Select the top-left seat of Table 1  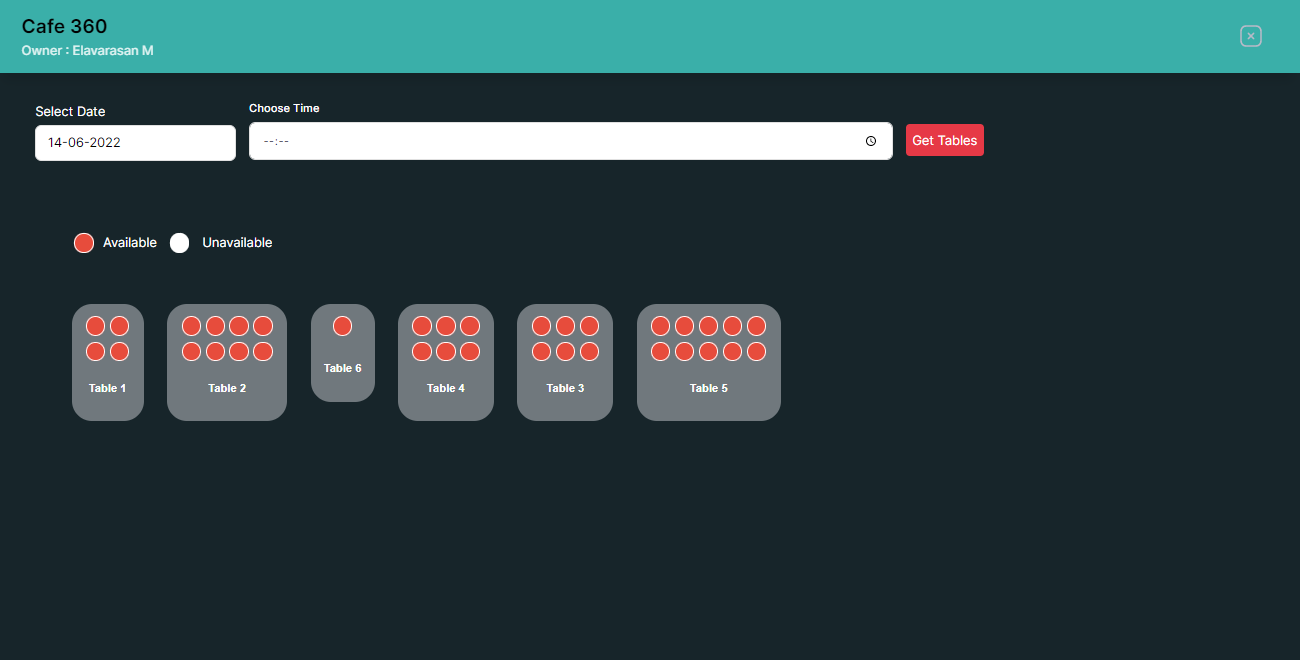click(96, 326)
